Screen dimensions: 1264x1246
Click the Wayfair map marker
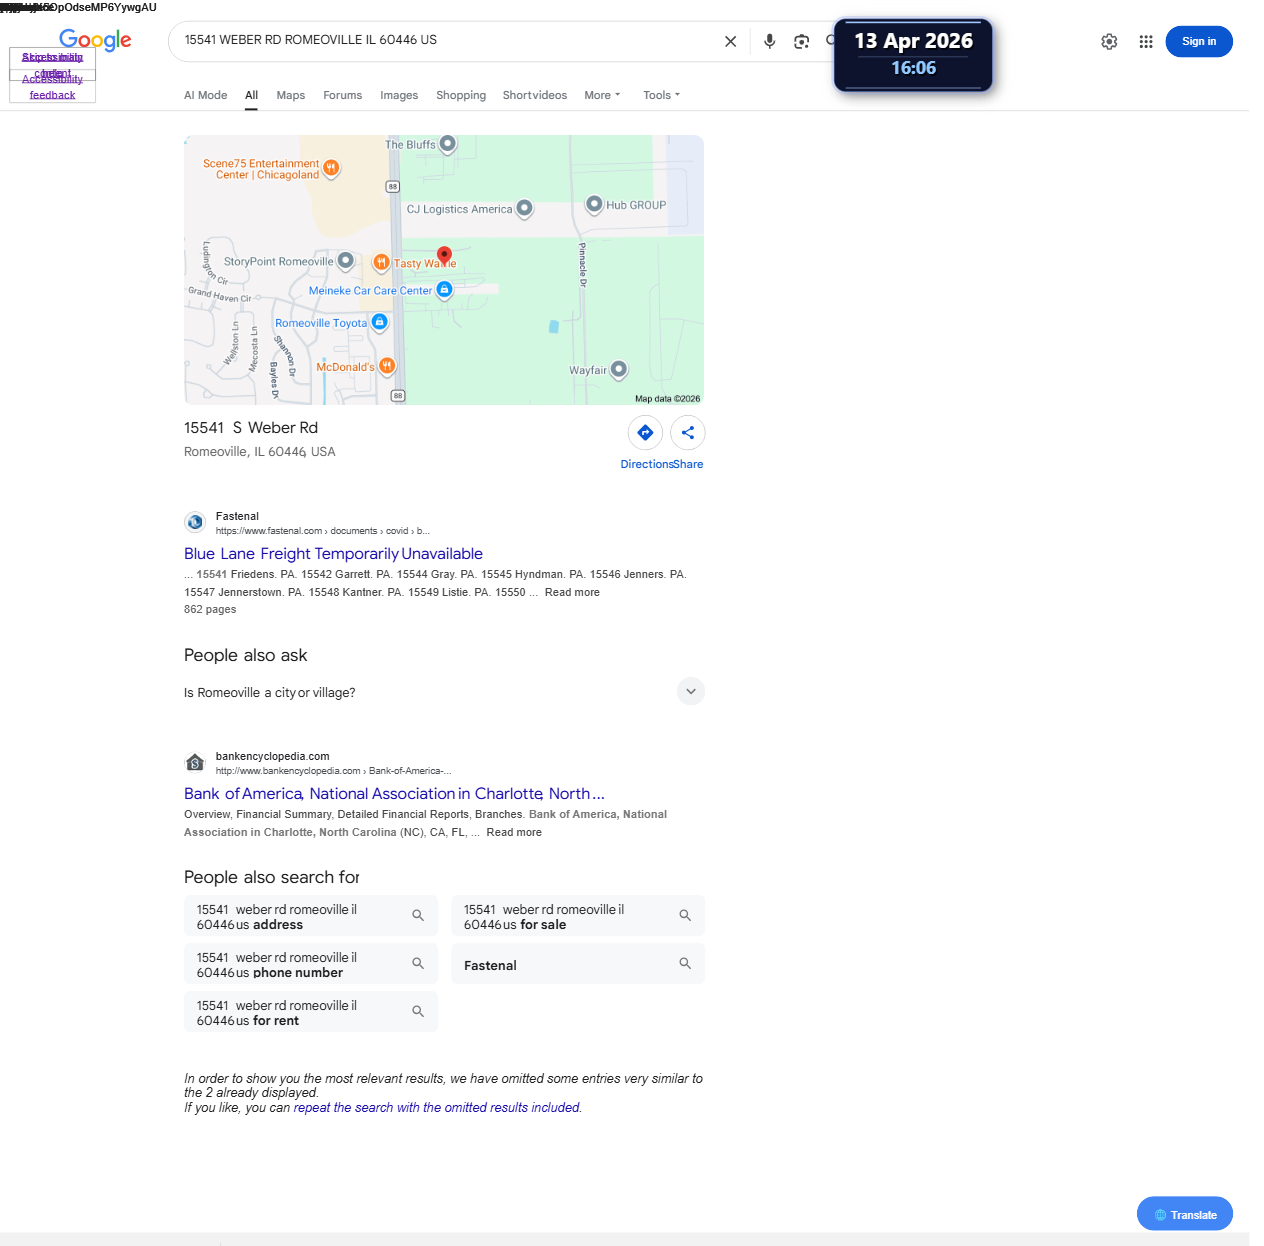619,369
